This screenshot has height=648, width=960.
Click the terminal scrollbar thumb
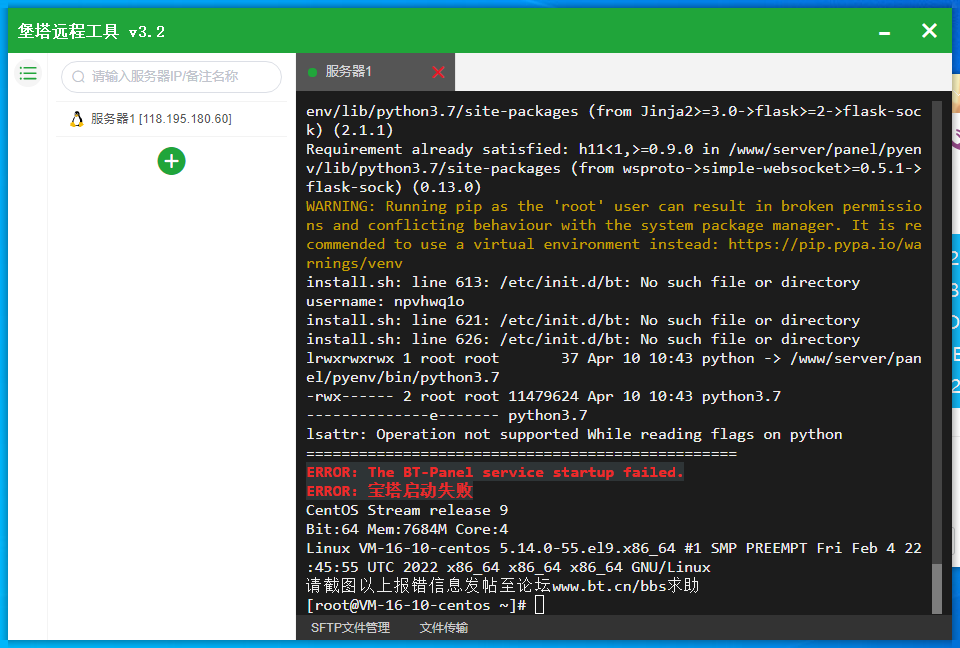point(936,588)
